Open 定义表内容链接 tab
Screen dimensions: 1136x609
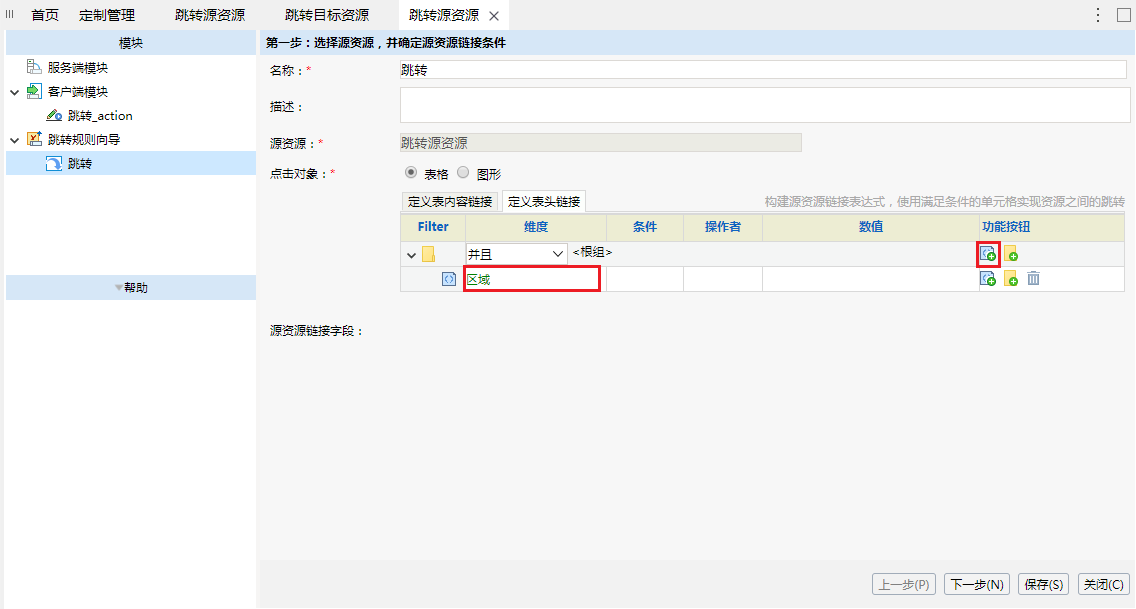click(450, 201)
